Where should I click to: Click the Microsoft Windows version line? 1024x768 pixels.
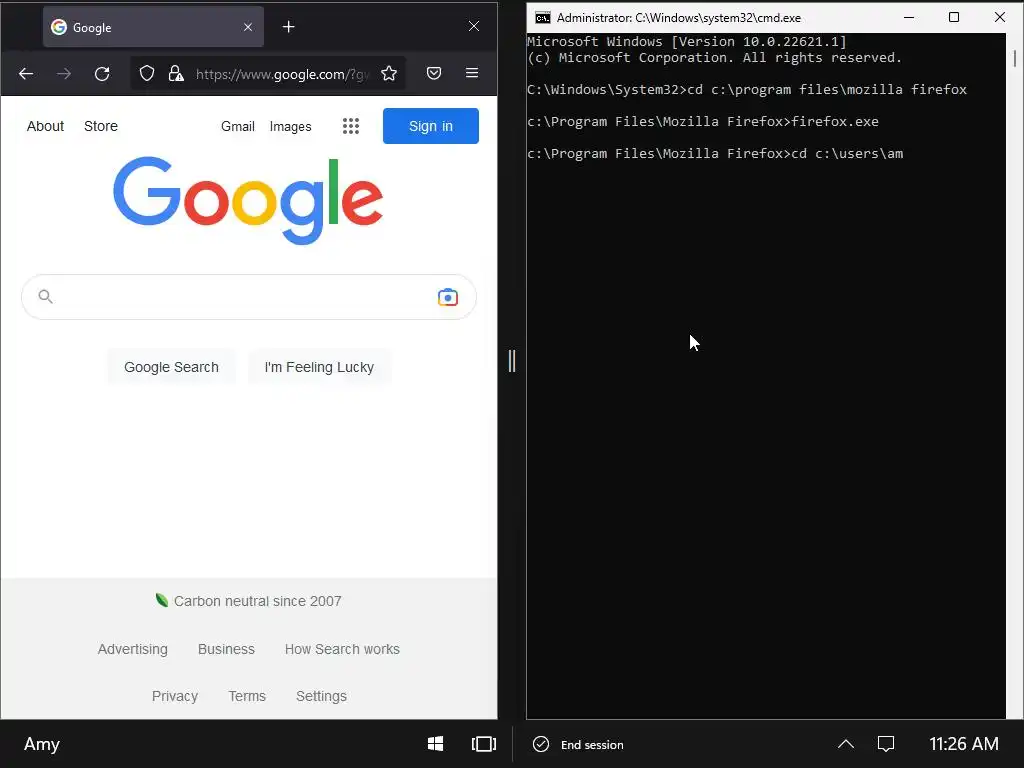[686, 42]
